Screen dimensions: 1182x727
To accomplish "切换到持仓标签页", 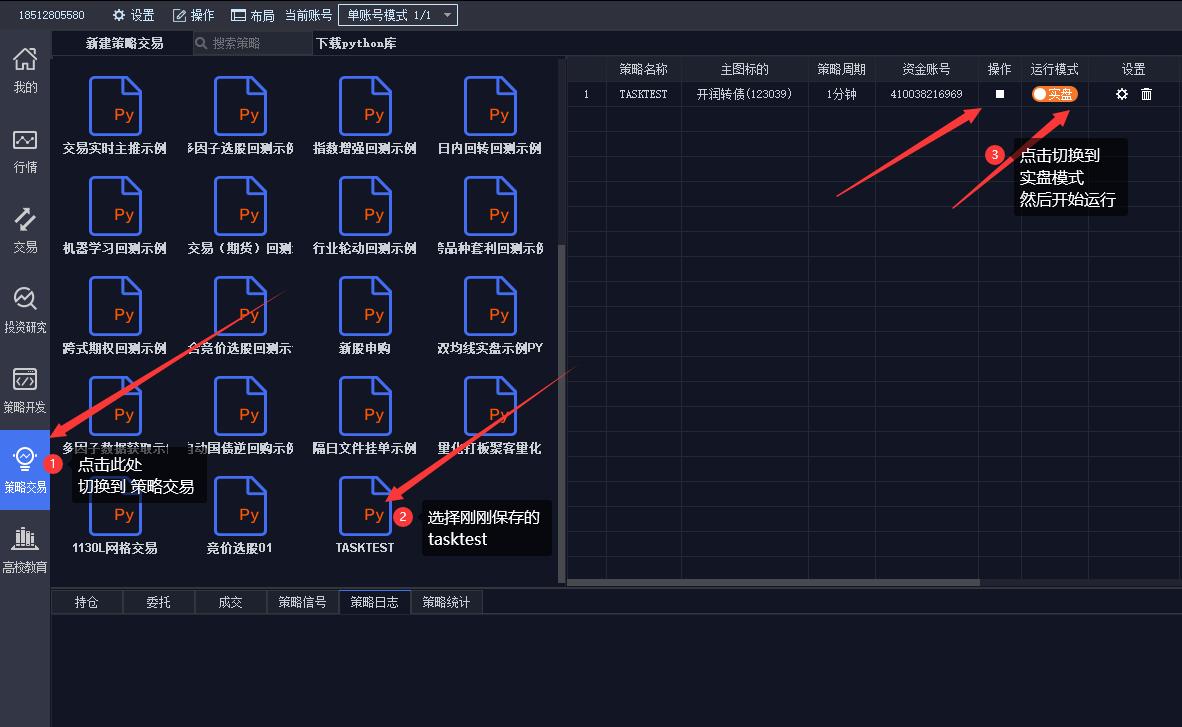I will point(86,602).
